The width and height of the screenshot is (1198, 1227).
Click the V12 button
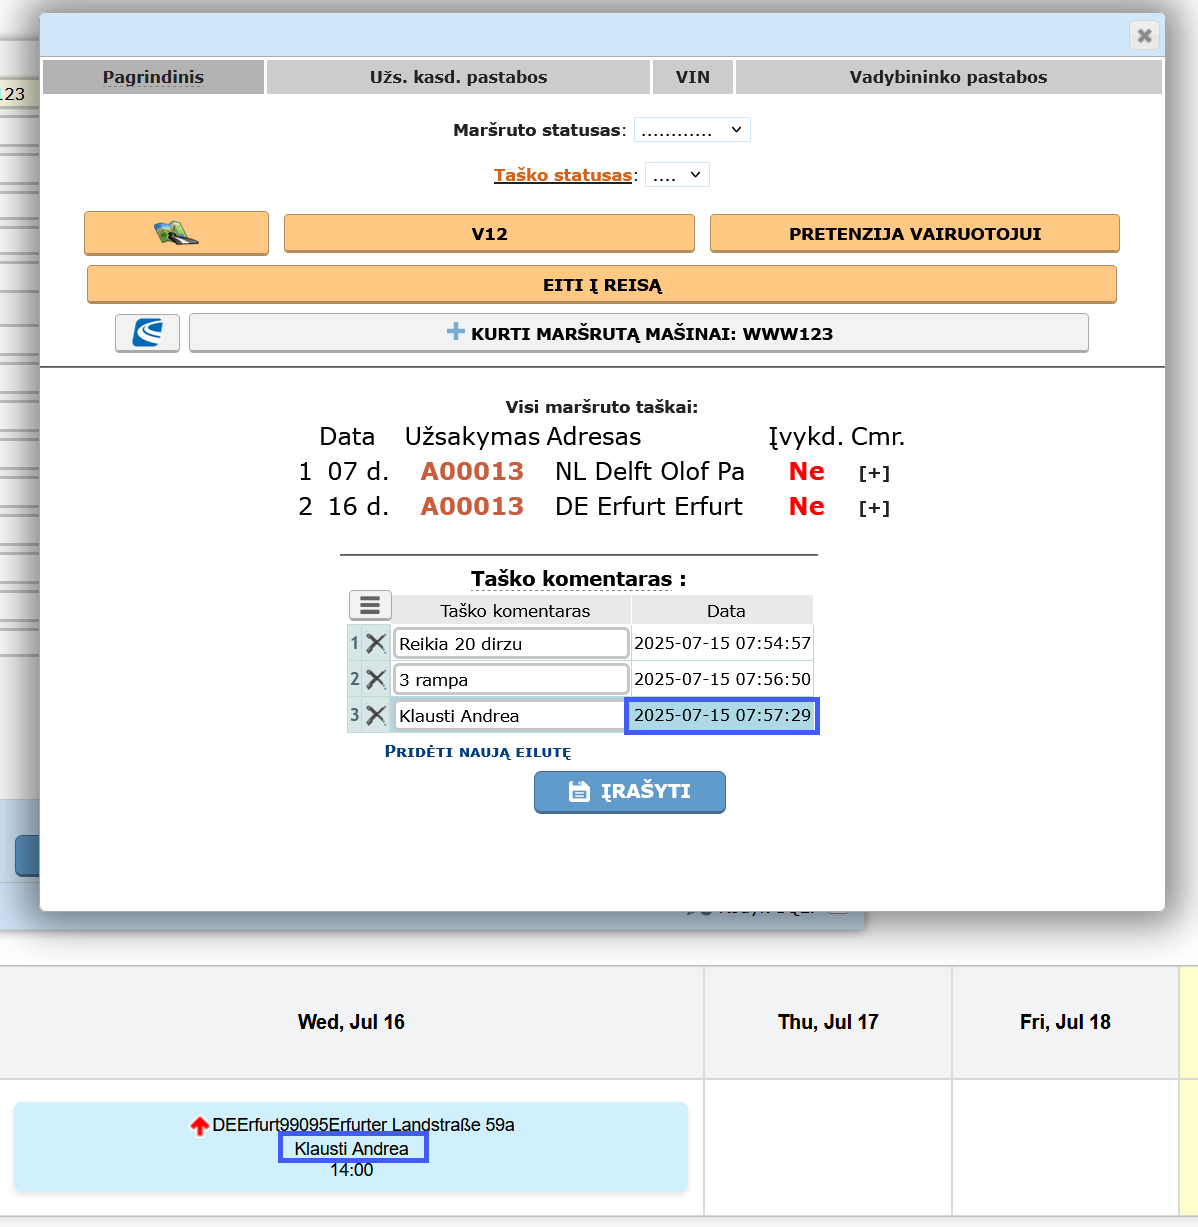pyautogui.click(x=489, y=233)
